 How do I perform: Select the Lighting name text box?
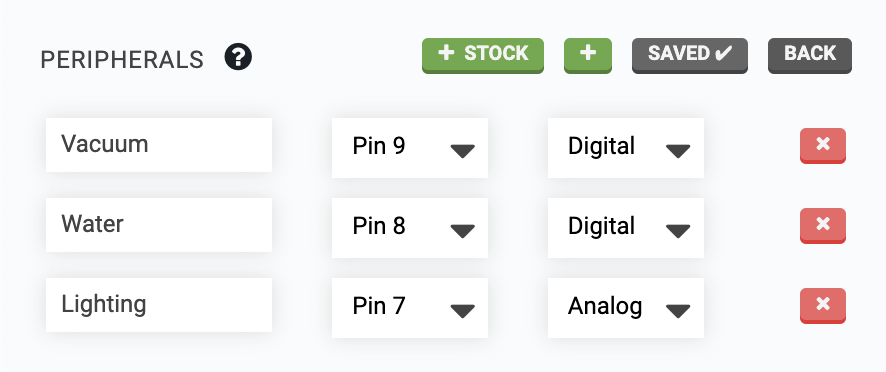(x=159, y=305)
